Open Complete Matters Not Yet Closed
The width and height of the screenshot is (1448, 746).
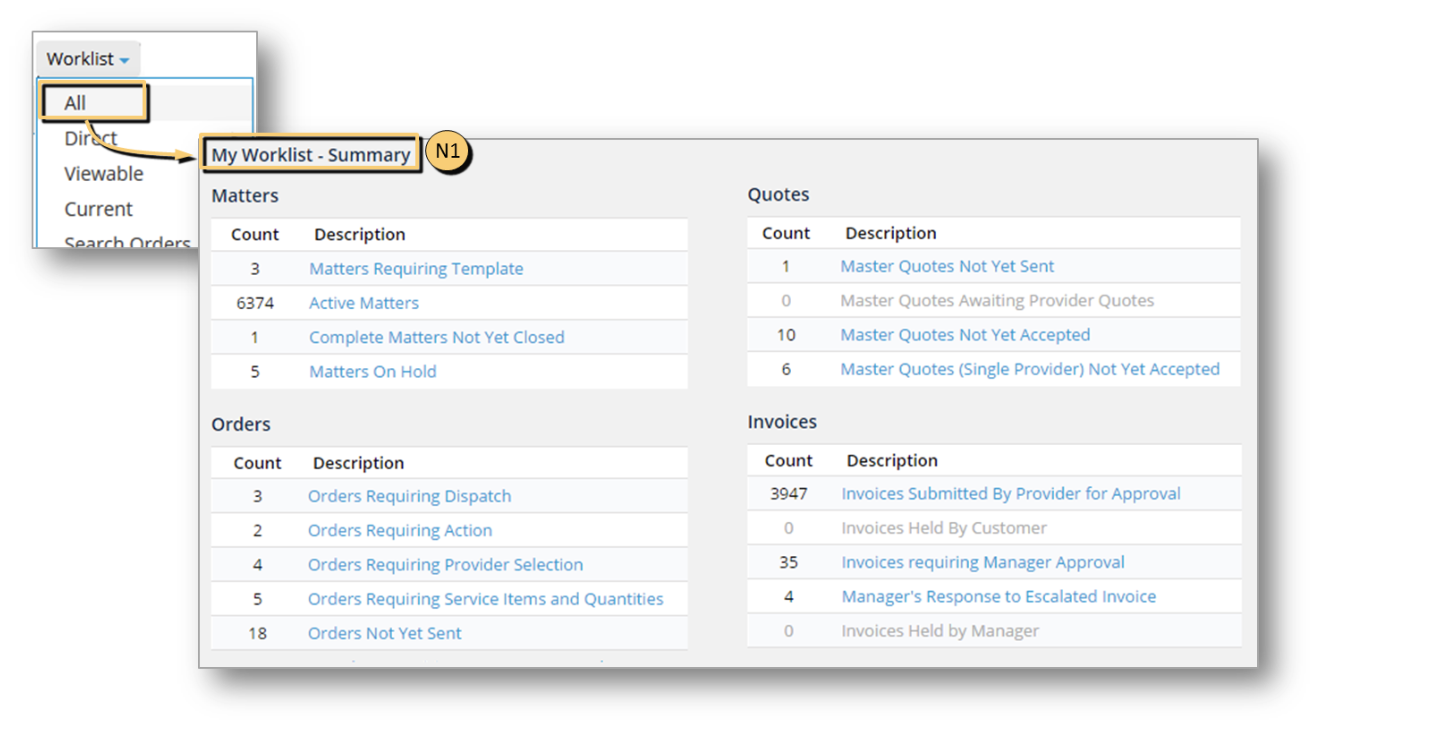click(x=436, y=337)
